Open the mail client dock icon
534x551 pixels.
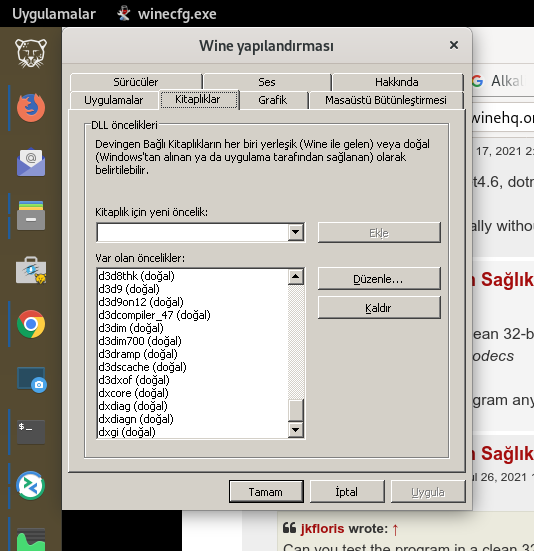[31, 162]
